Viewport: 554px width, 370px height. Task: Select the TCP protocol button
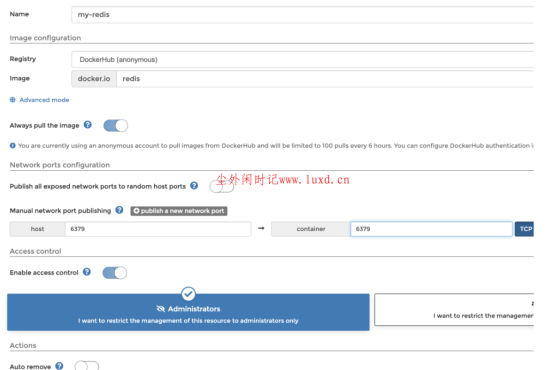(x=524, y=229)
